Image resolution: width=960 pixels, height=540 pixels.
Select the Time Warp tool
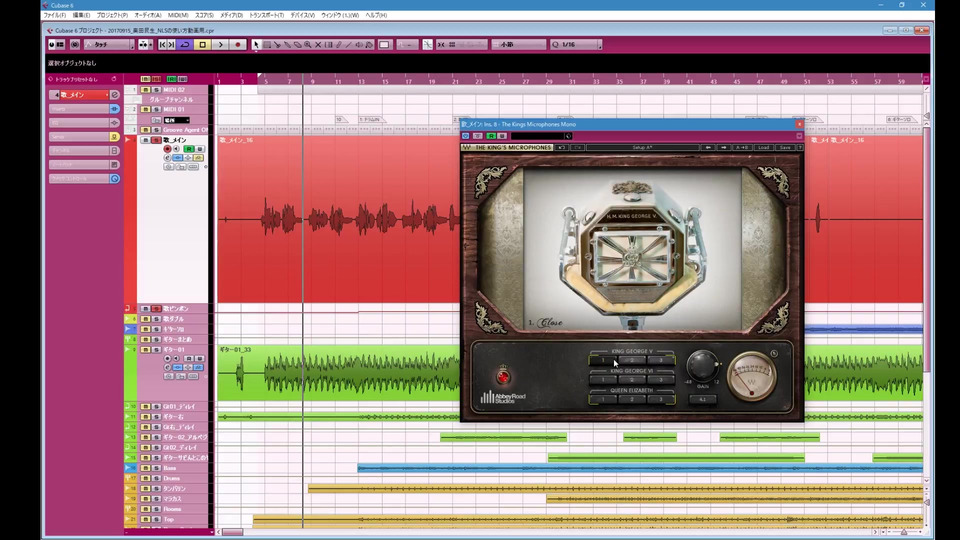(329, 45)
